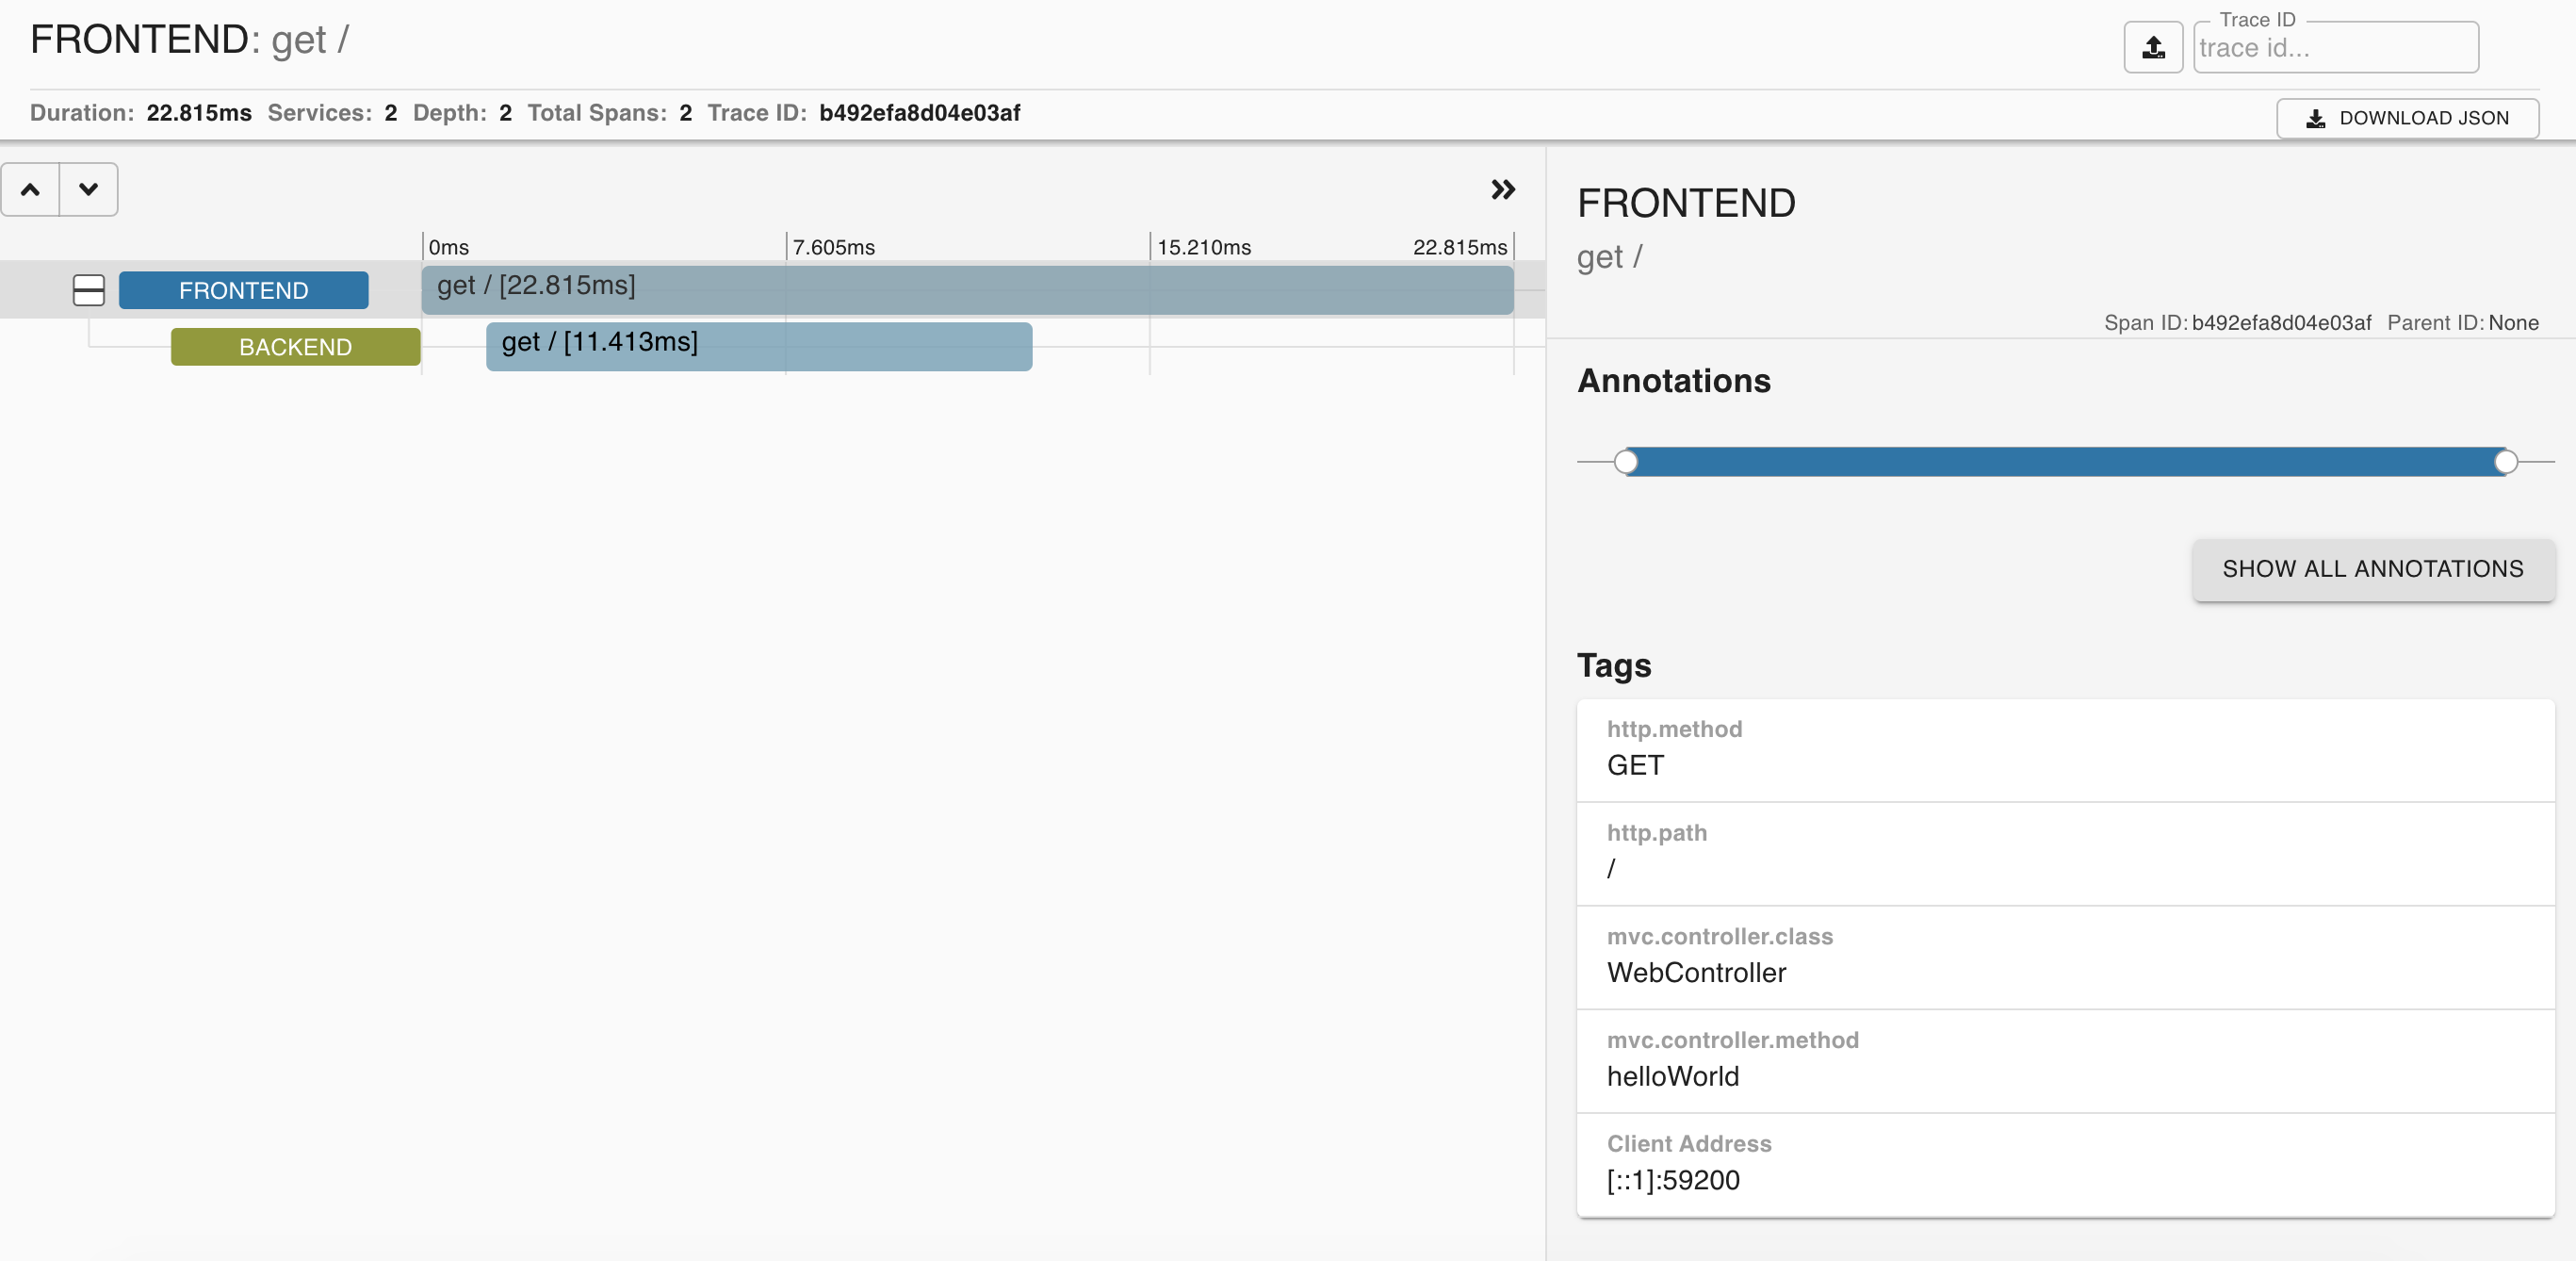Select the BACKEND service label
The width and height of the screenshot is (2576, 1261).
click(295, 347)
